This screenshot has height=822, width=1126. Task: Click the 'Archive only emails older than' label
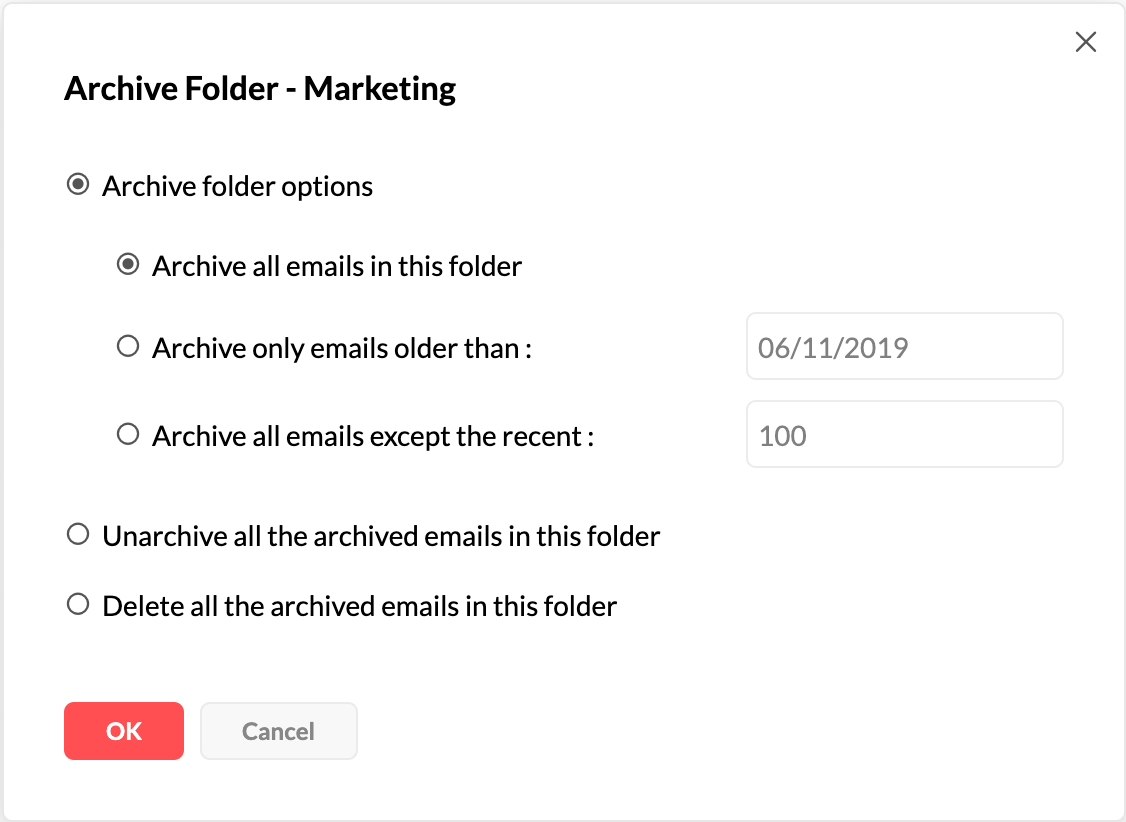[x=341, y=348]
